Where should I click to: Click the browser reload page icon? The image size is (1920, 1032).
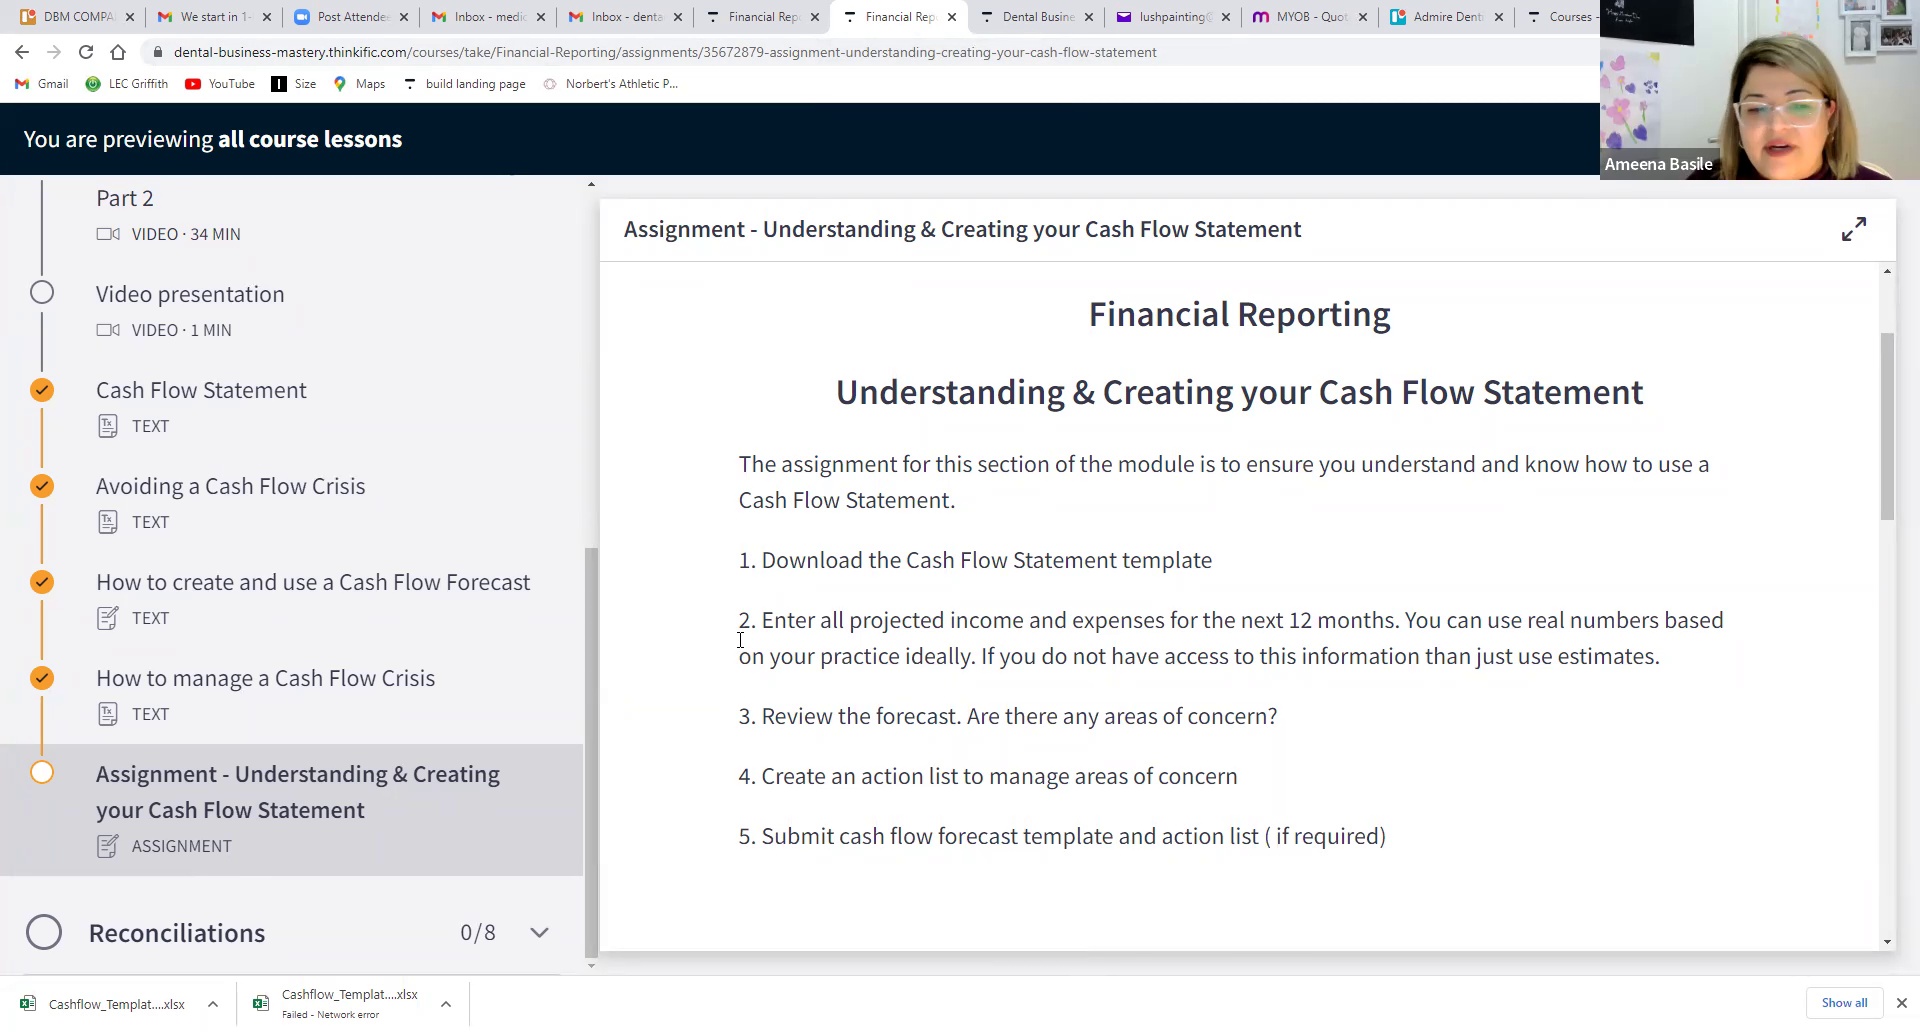click(86, 52)
